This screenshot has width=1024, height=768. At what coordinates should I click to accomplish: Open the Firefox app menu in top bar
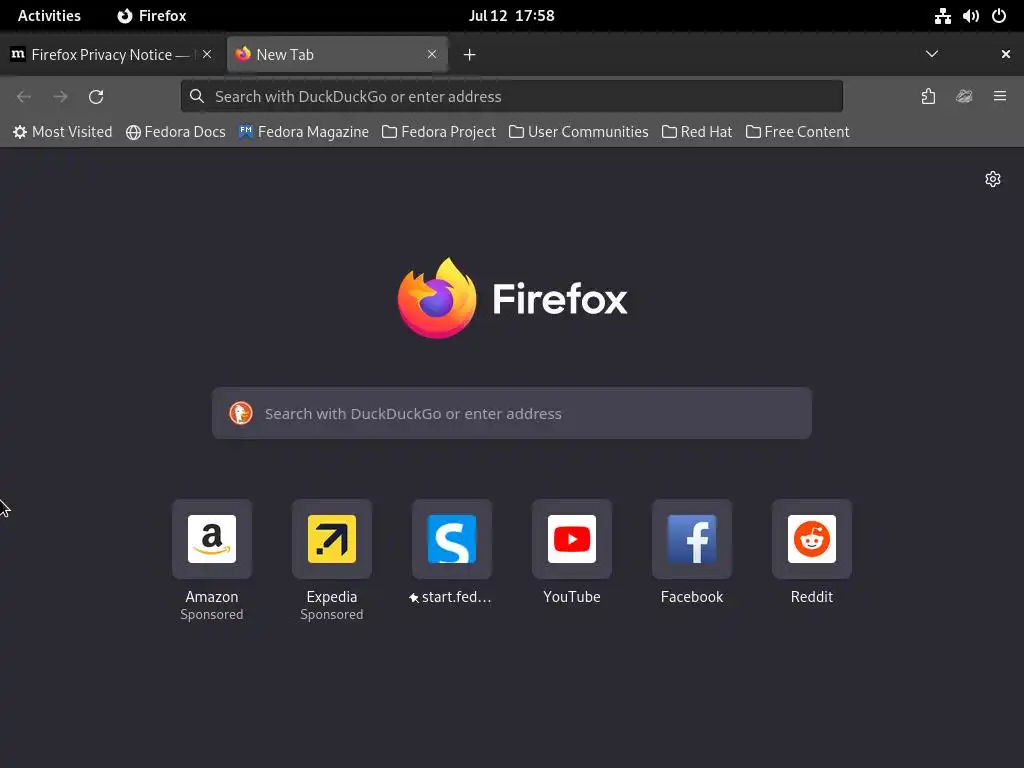coord(152,16)
